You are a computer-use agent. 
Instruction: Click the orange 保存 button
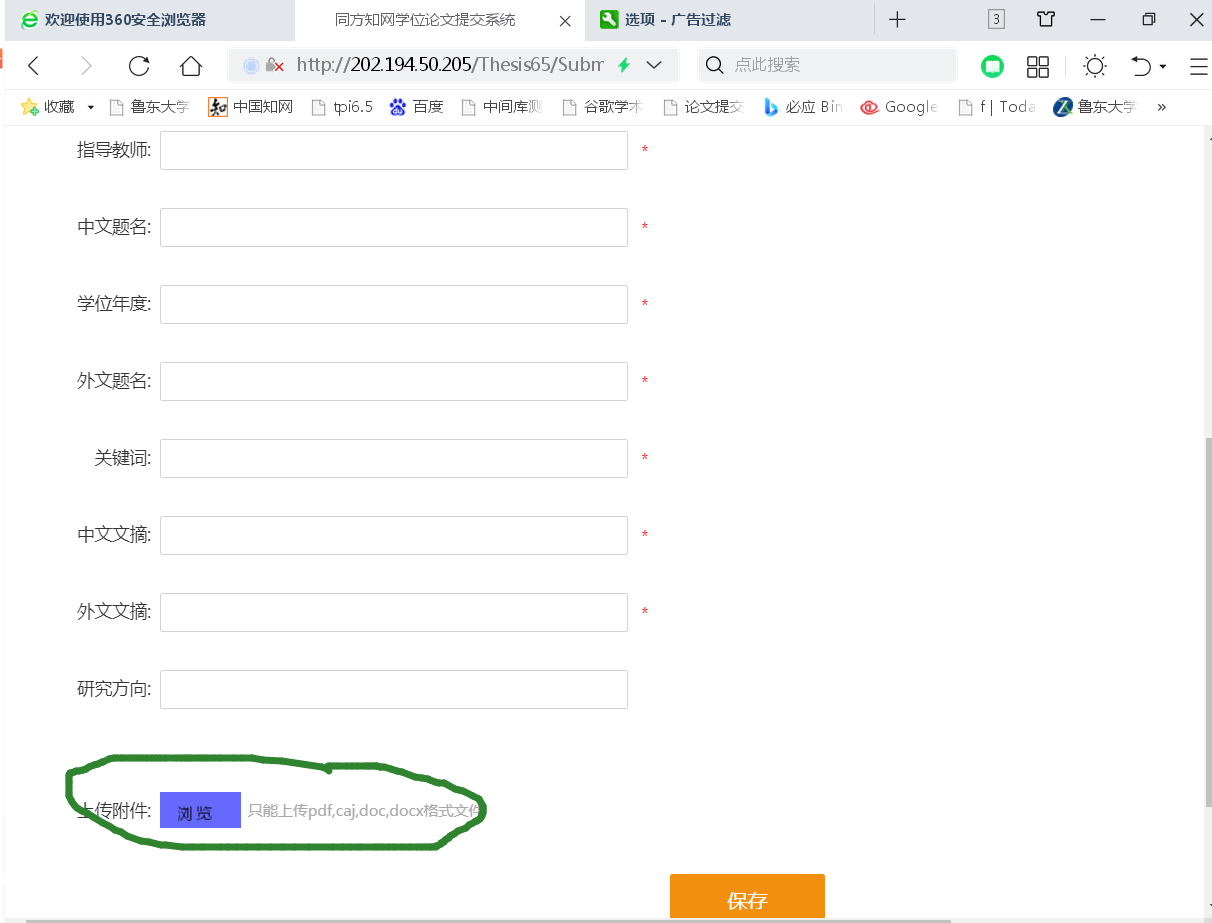747,897
